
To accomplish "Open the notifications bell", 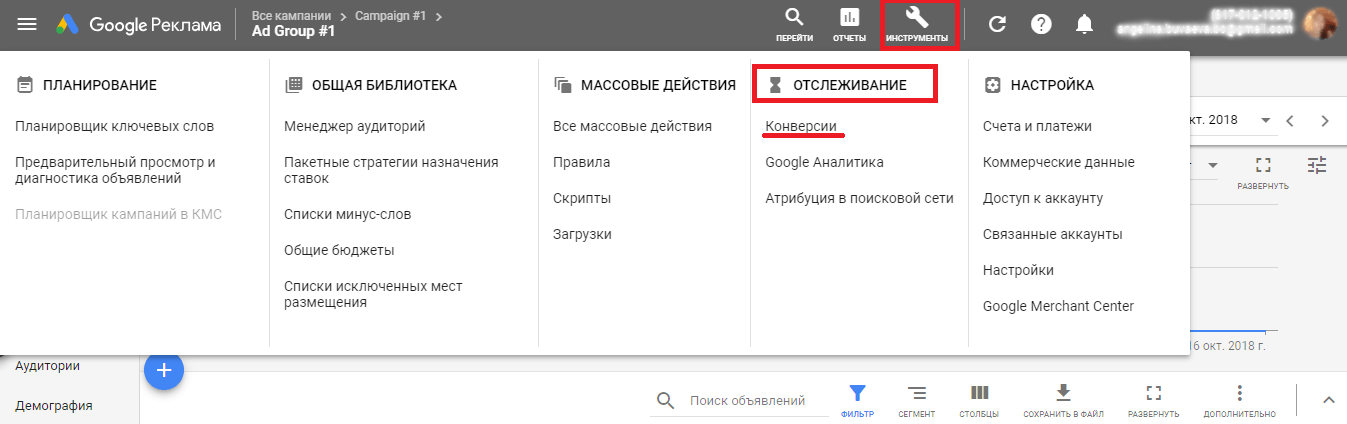I will tap(1085, 24).
